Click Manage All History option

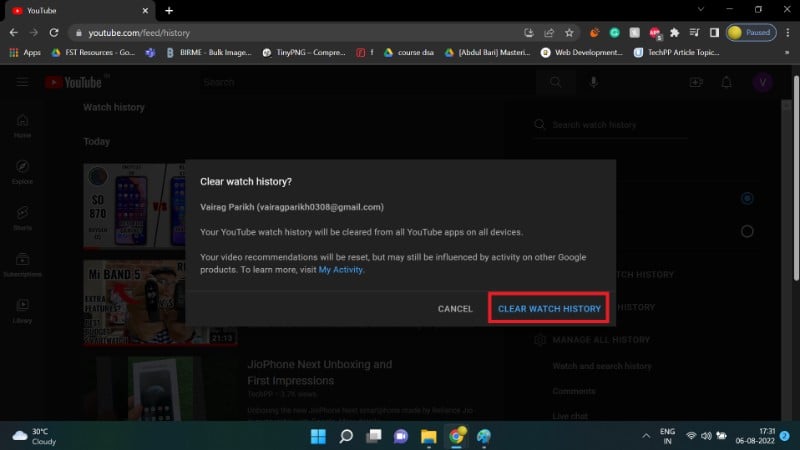593,340
